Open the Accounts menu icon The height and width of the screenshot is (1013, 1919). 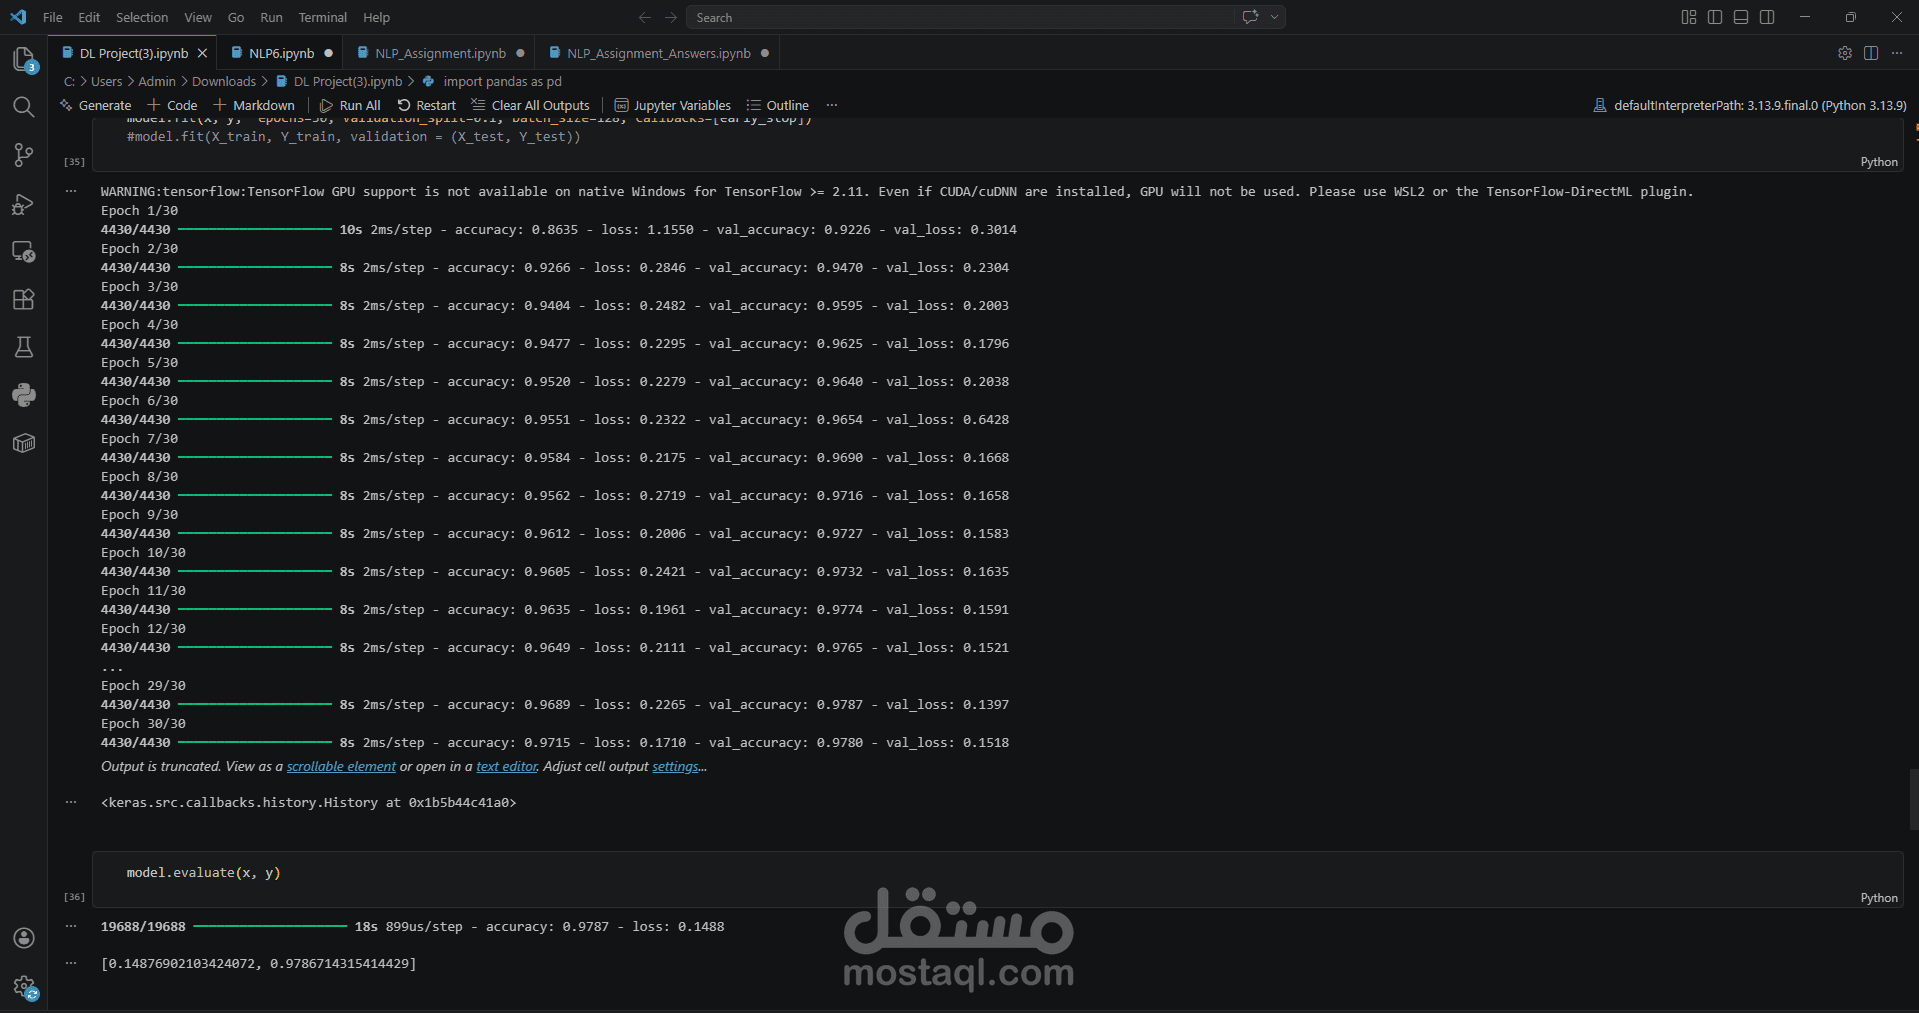point(24,938)
